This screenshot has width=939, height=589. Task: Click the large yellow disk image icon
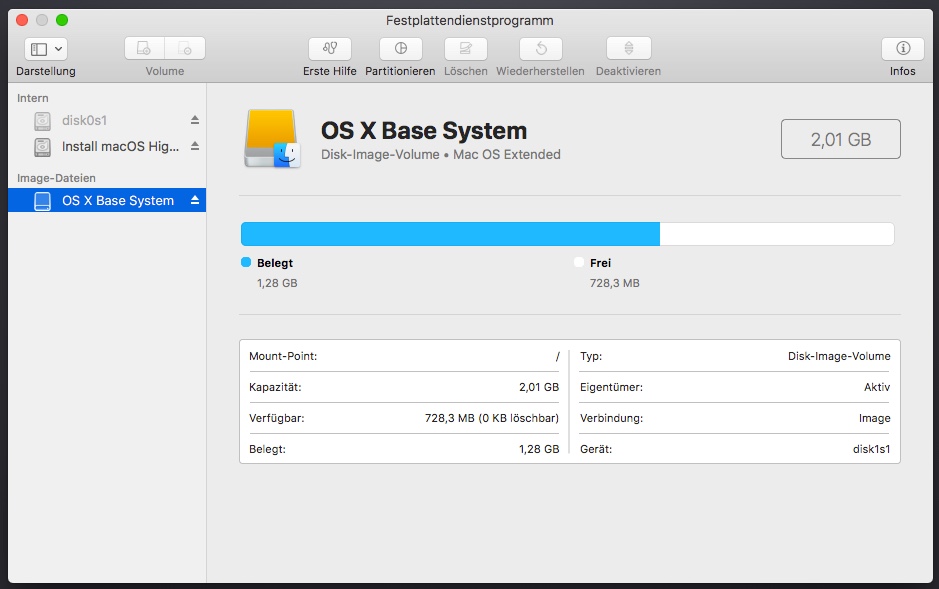tap(272, 138)
